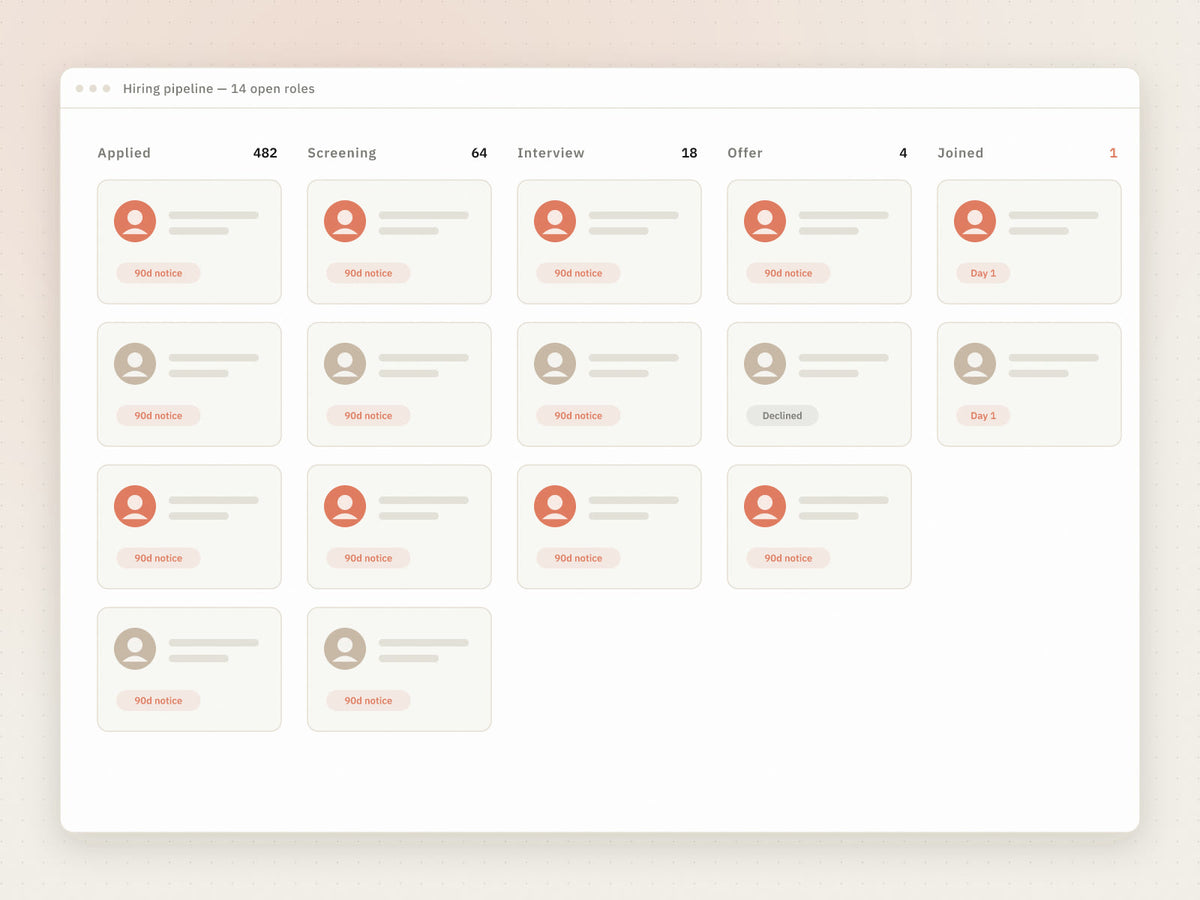Open the avatar on the first Interview card
1200x900 pixels.
pos(555,221)
